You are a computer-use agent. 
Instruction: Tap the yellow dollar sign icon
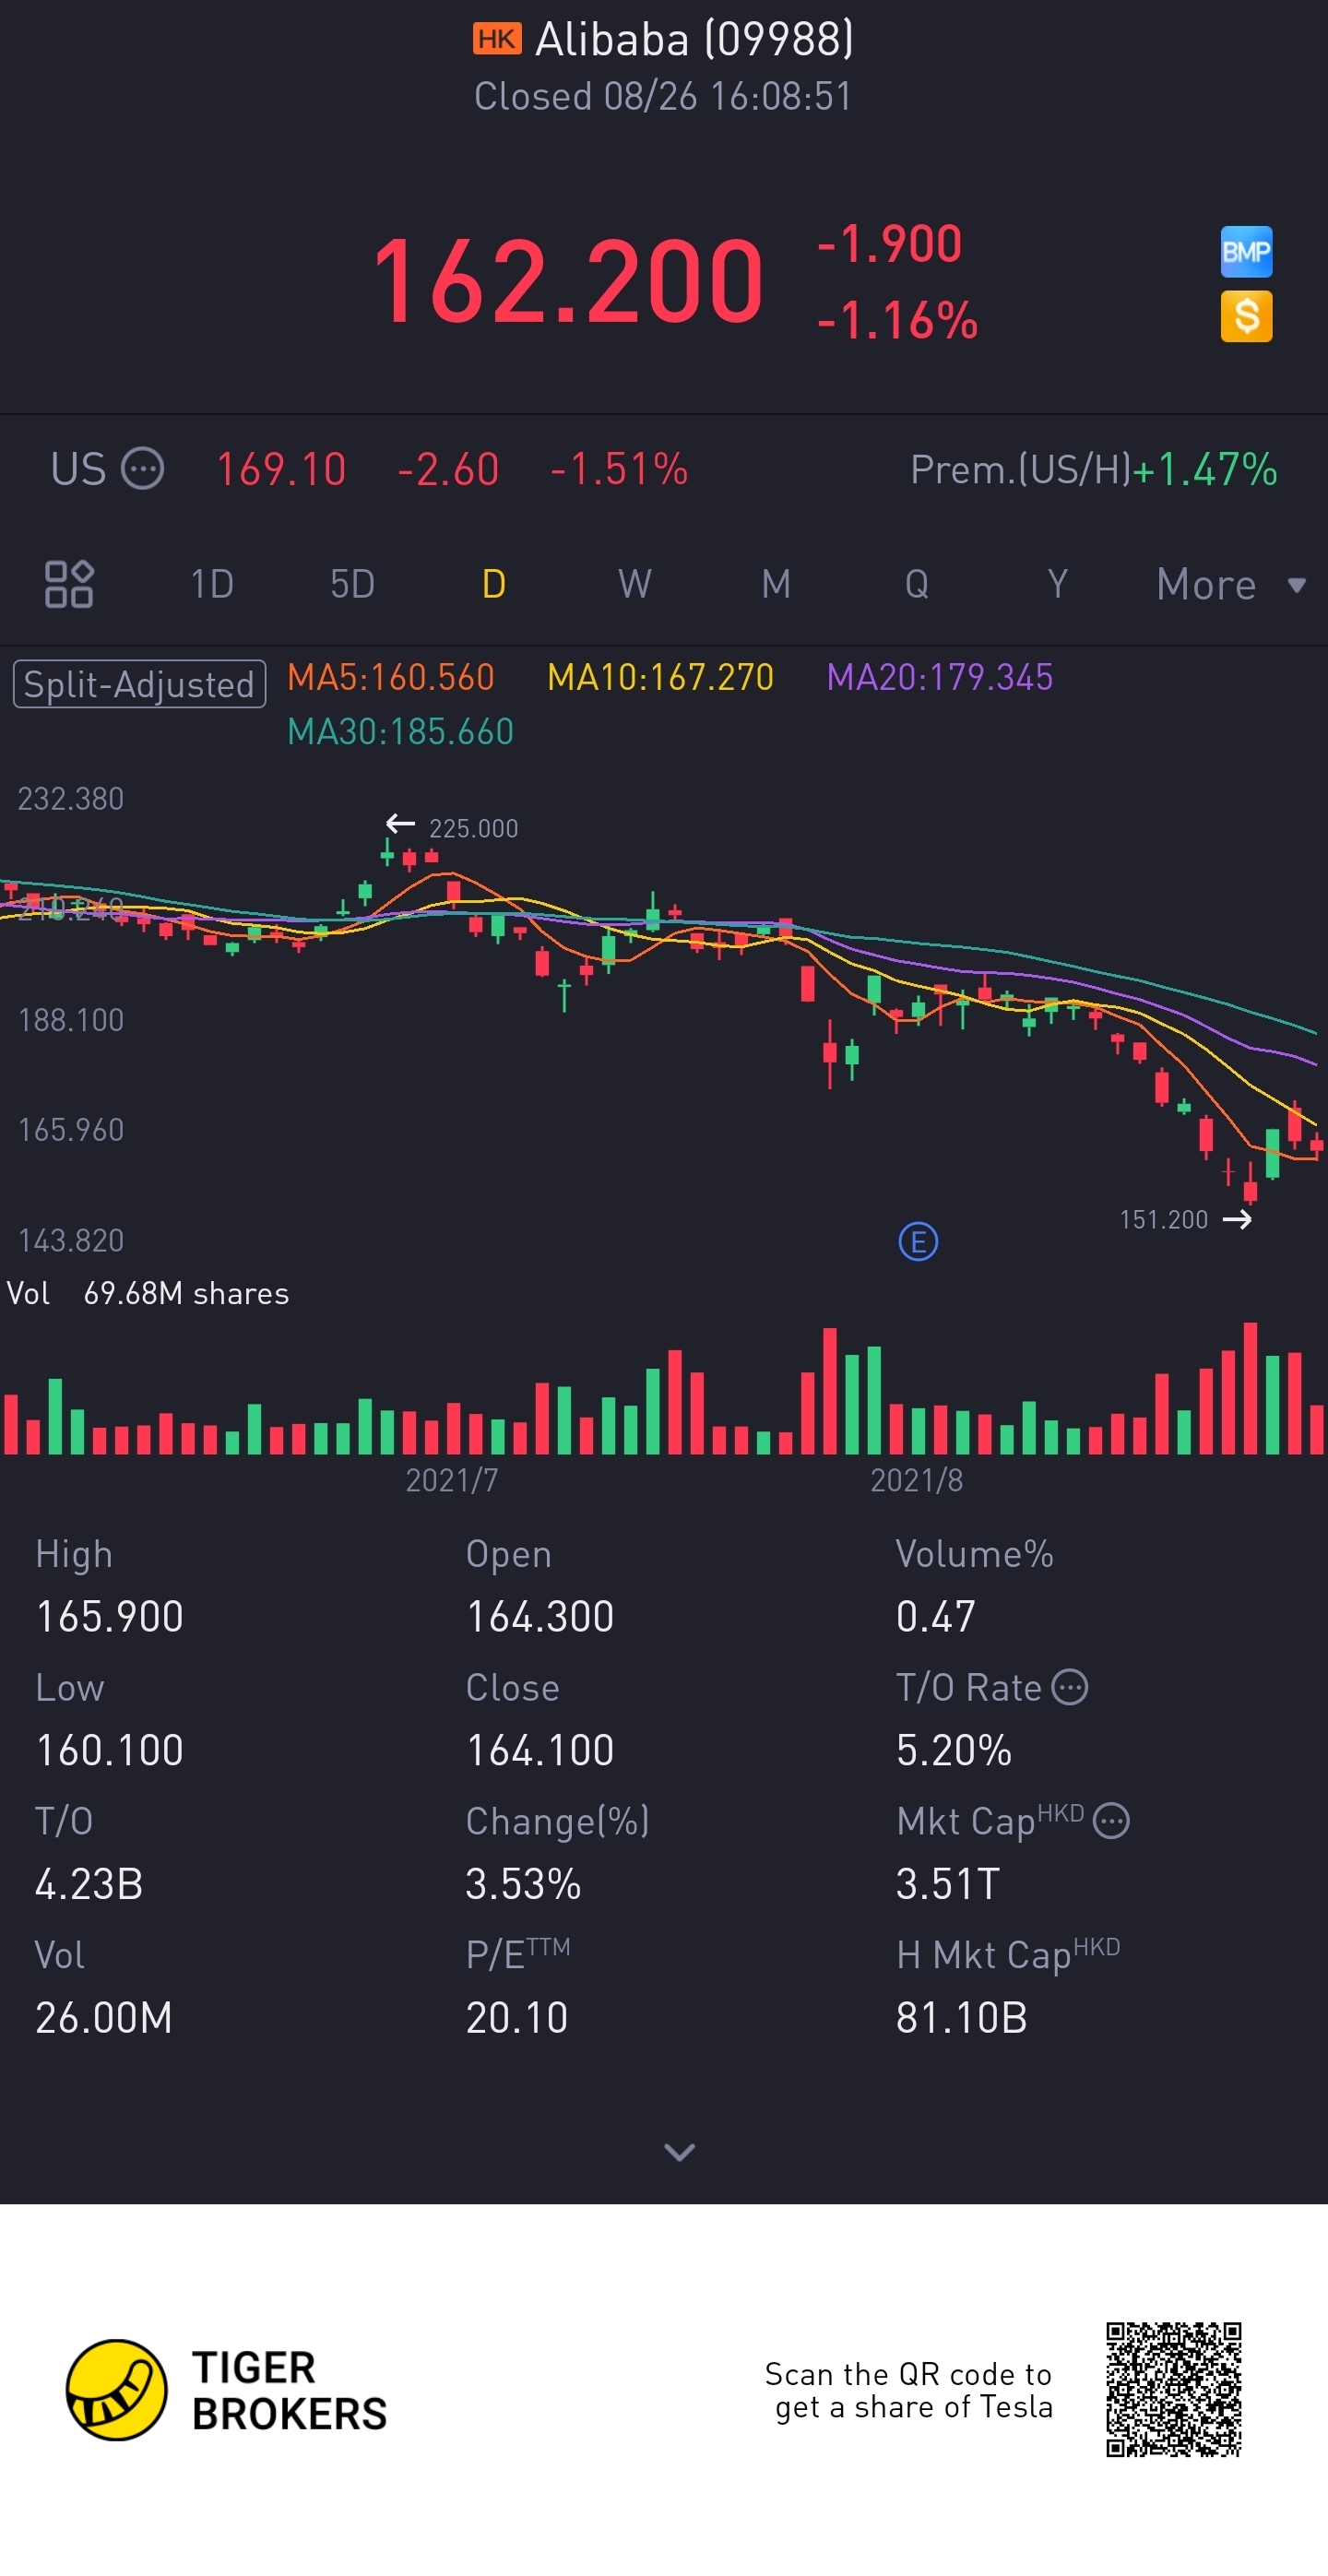1245,316
